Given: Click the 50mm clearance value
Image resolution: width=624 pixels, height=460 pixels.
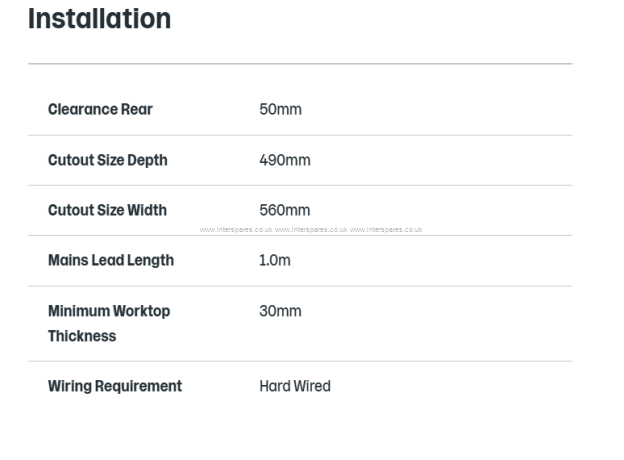Looking at the screenshot, I should (281, 109).
